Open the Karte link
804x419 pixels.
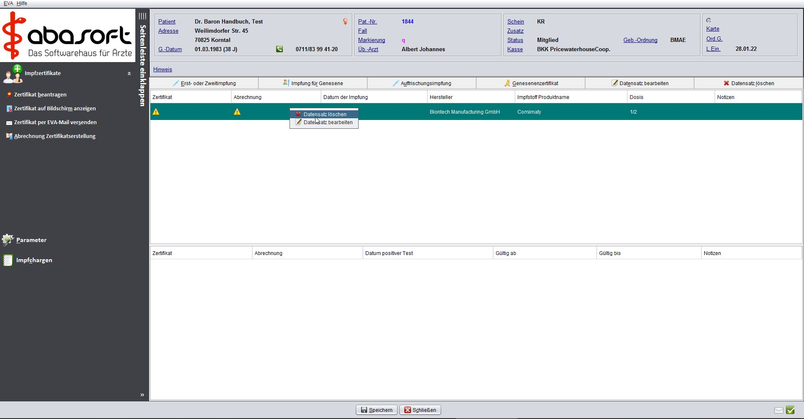tap(712, 29)
